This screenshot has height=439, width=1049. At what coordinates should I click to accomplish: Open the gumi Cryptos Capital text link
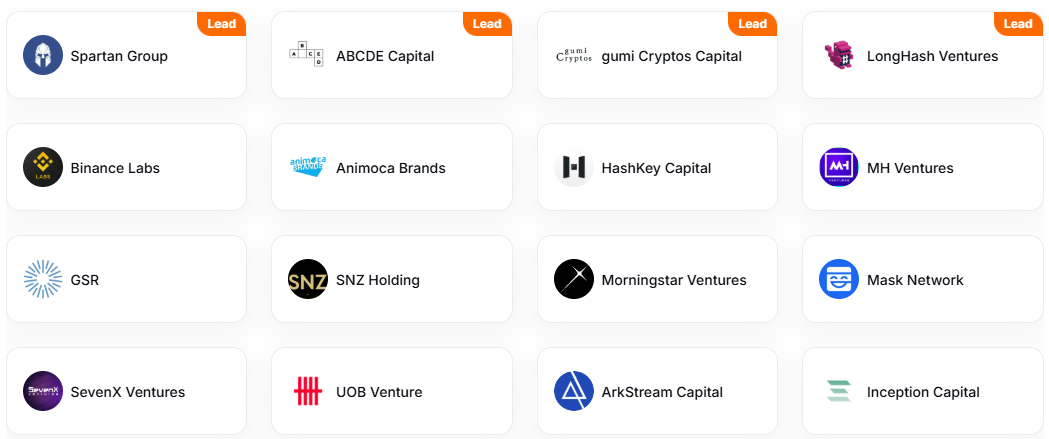[672, 56]
